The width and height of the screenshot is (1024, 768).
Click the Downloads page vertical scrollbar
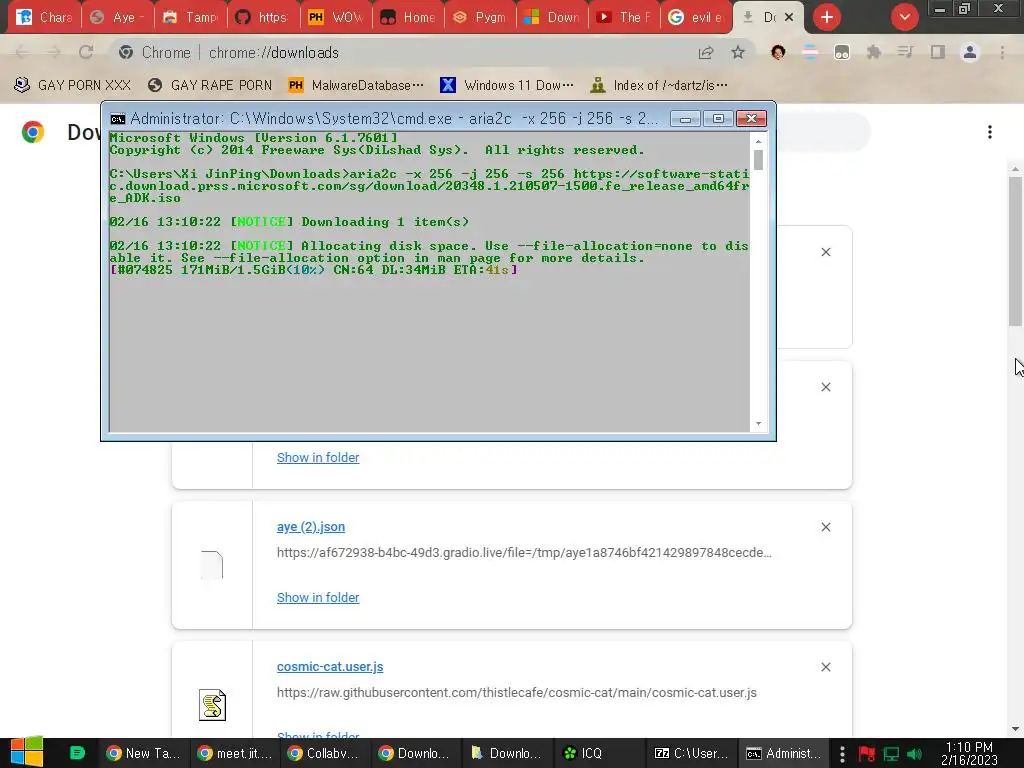coord(1015,251)
